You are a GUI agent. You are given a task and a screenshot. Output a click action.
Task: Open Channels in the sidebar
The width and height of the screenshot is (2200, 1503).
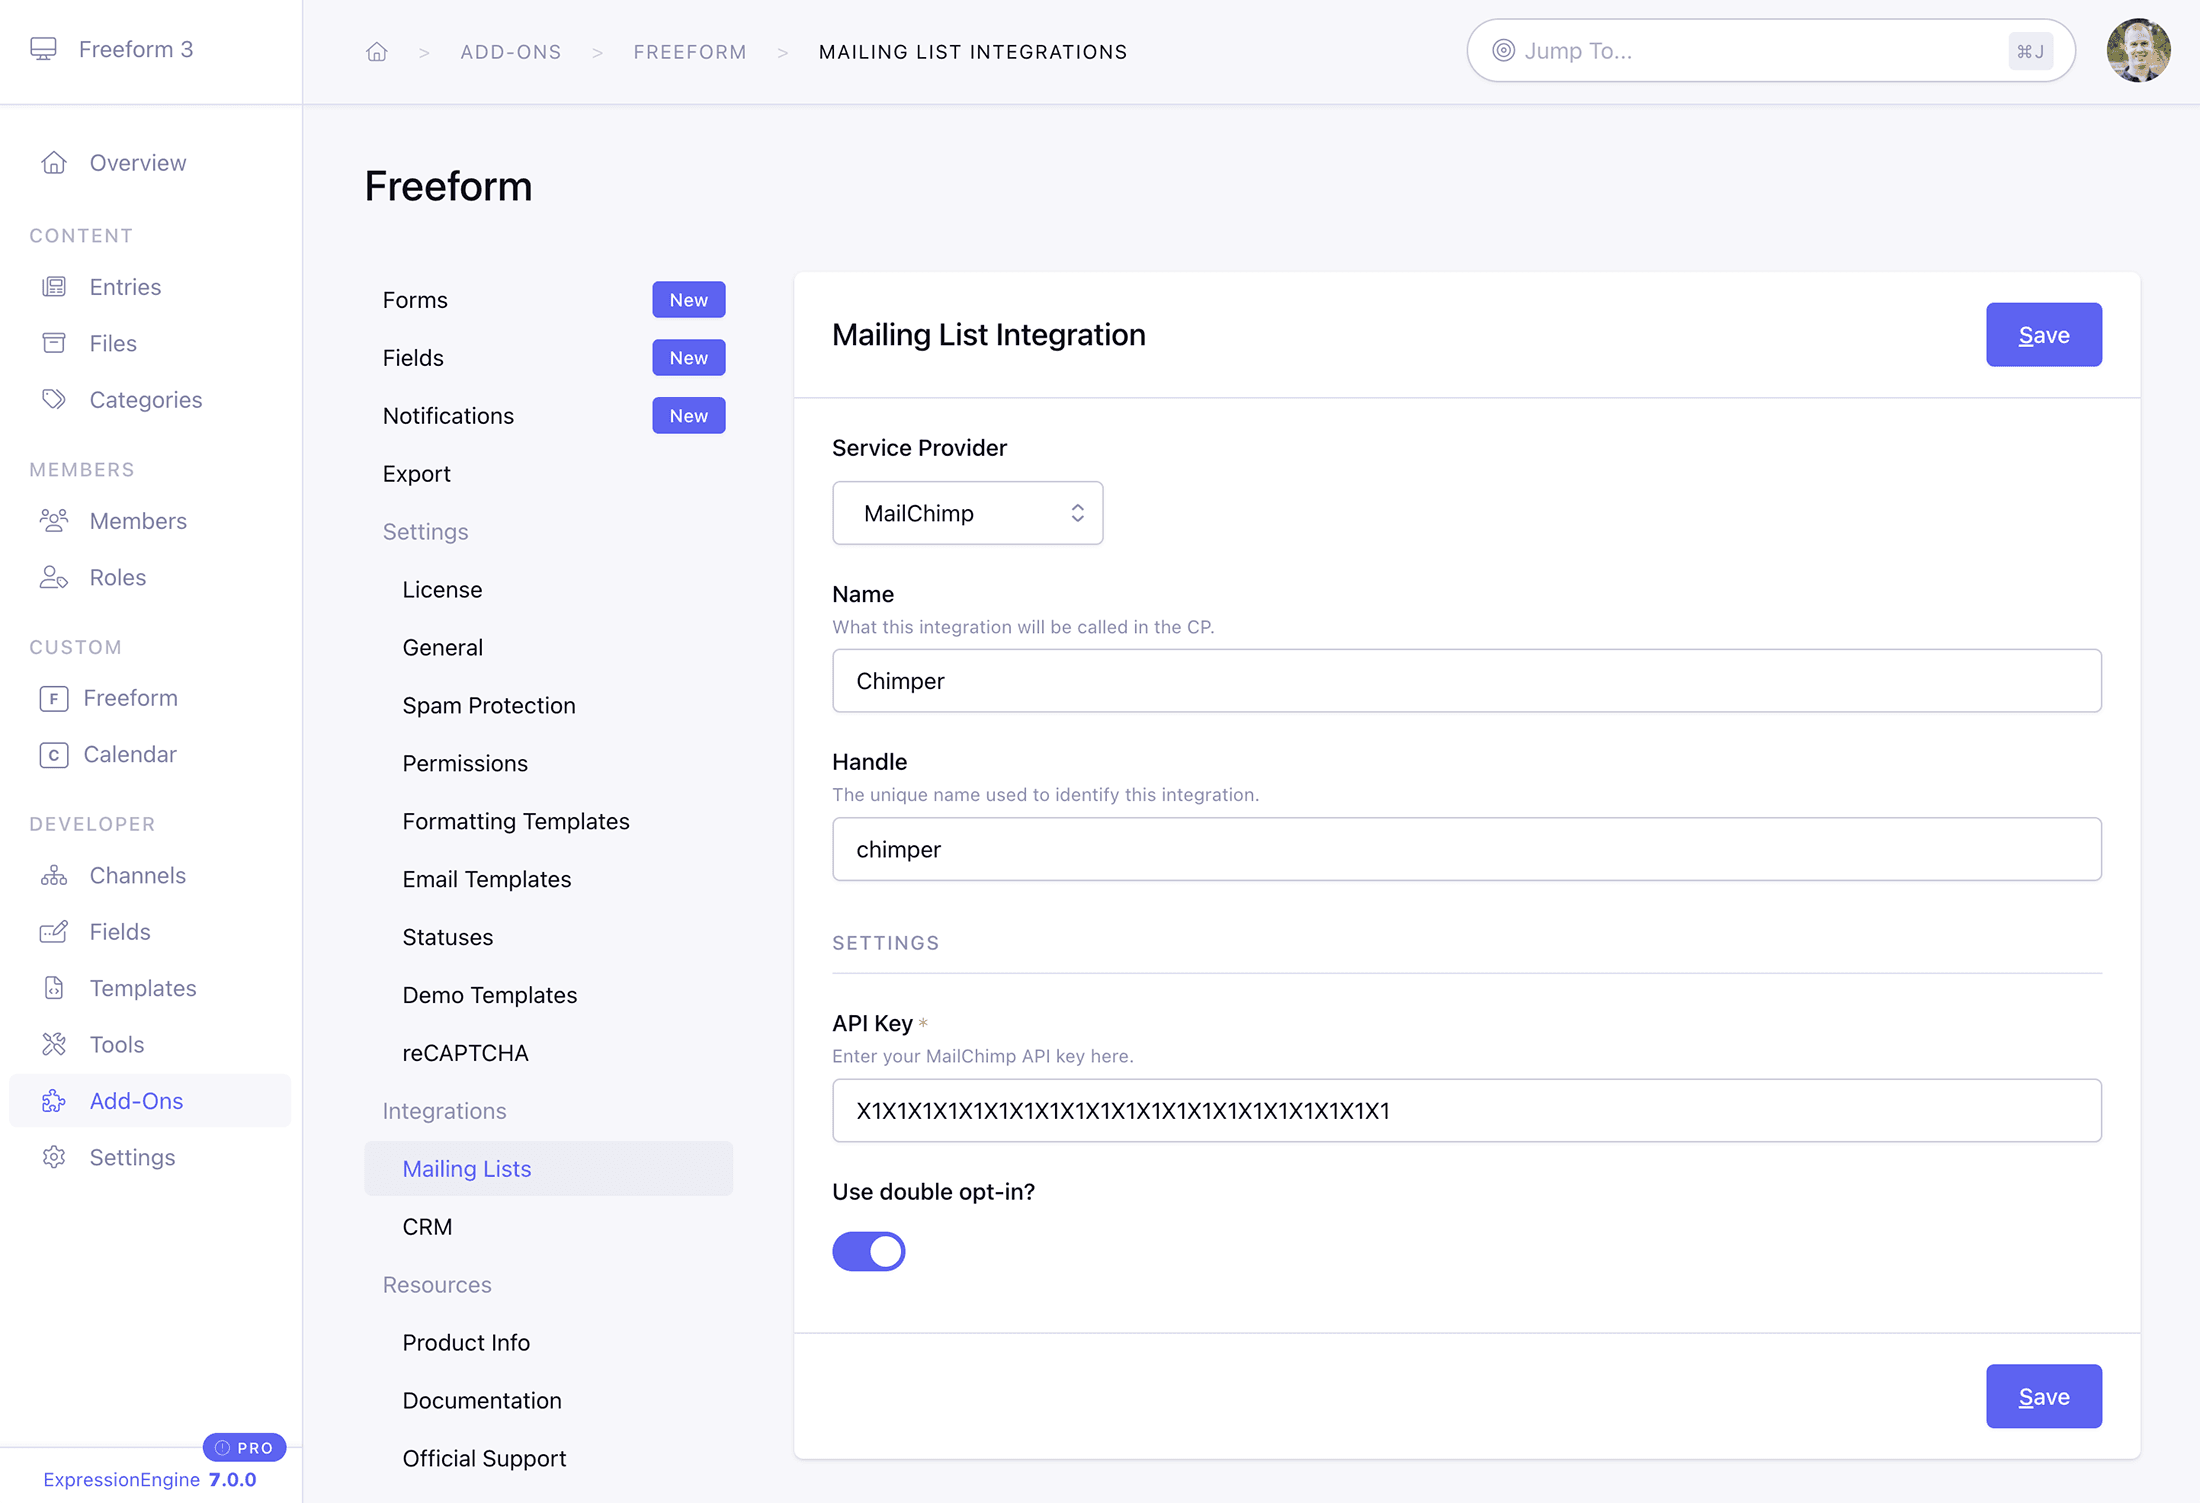(x=137, y=875)
